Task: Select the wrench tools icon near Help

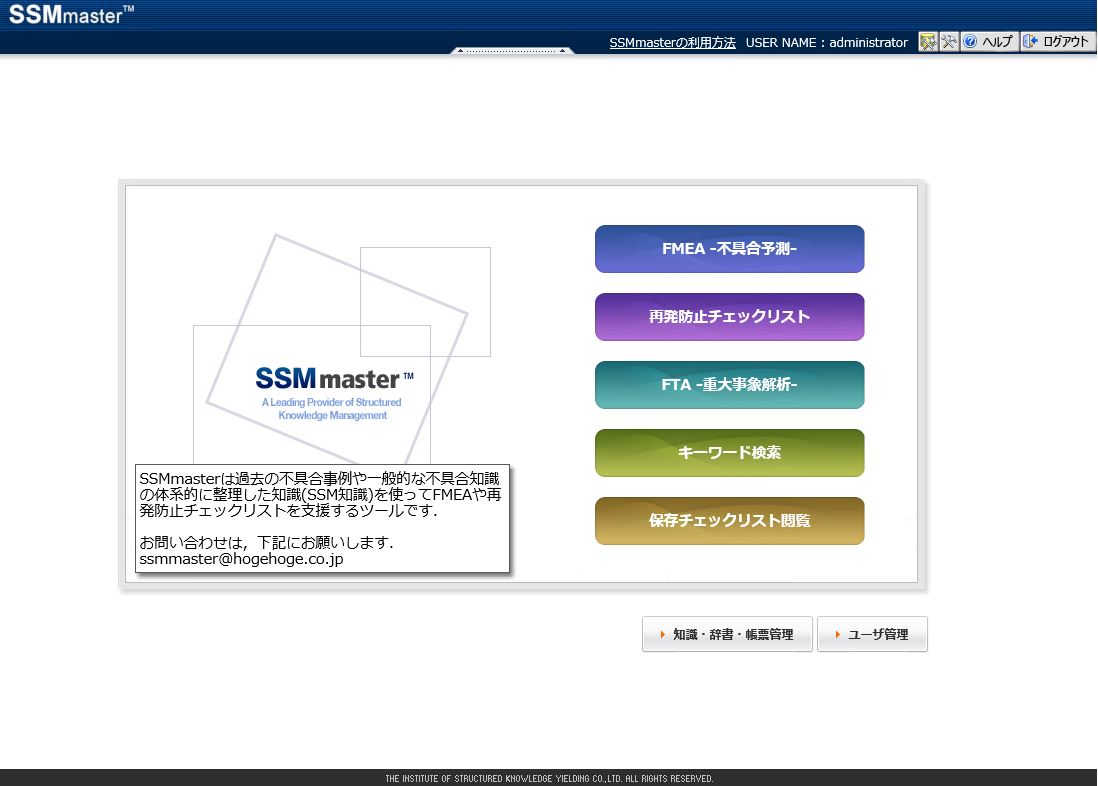Action: 948,41
